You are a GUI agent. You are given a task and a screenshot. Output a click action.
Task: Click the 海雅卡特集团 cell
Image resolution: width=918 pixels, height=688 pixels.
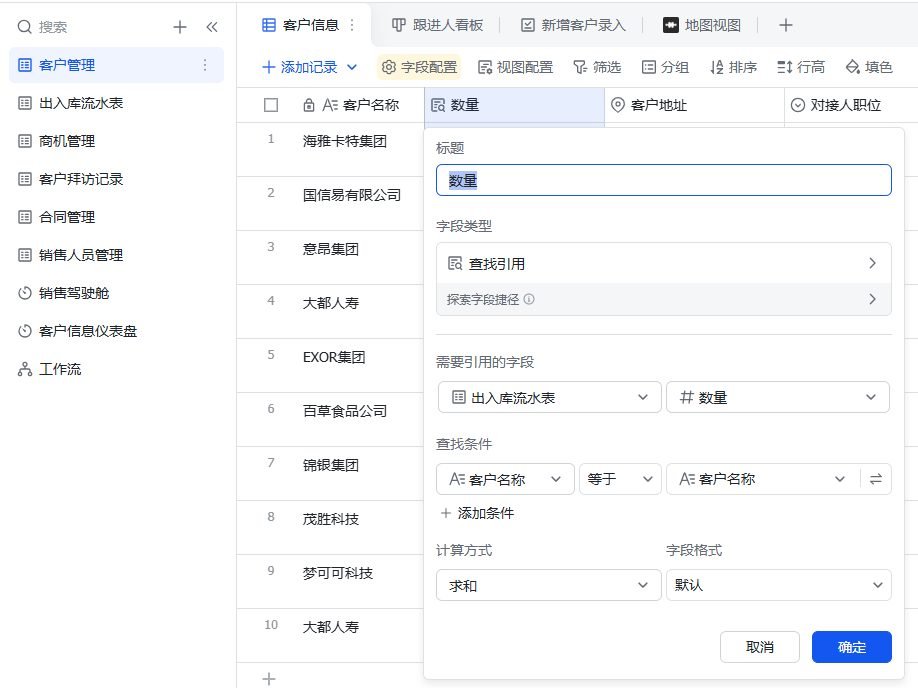tap(345, 142)
